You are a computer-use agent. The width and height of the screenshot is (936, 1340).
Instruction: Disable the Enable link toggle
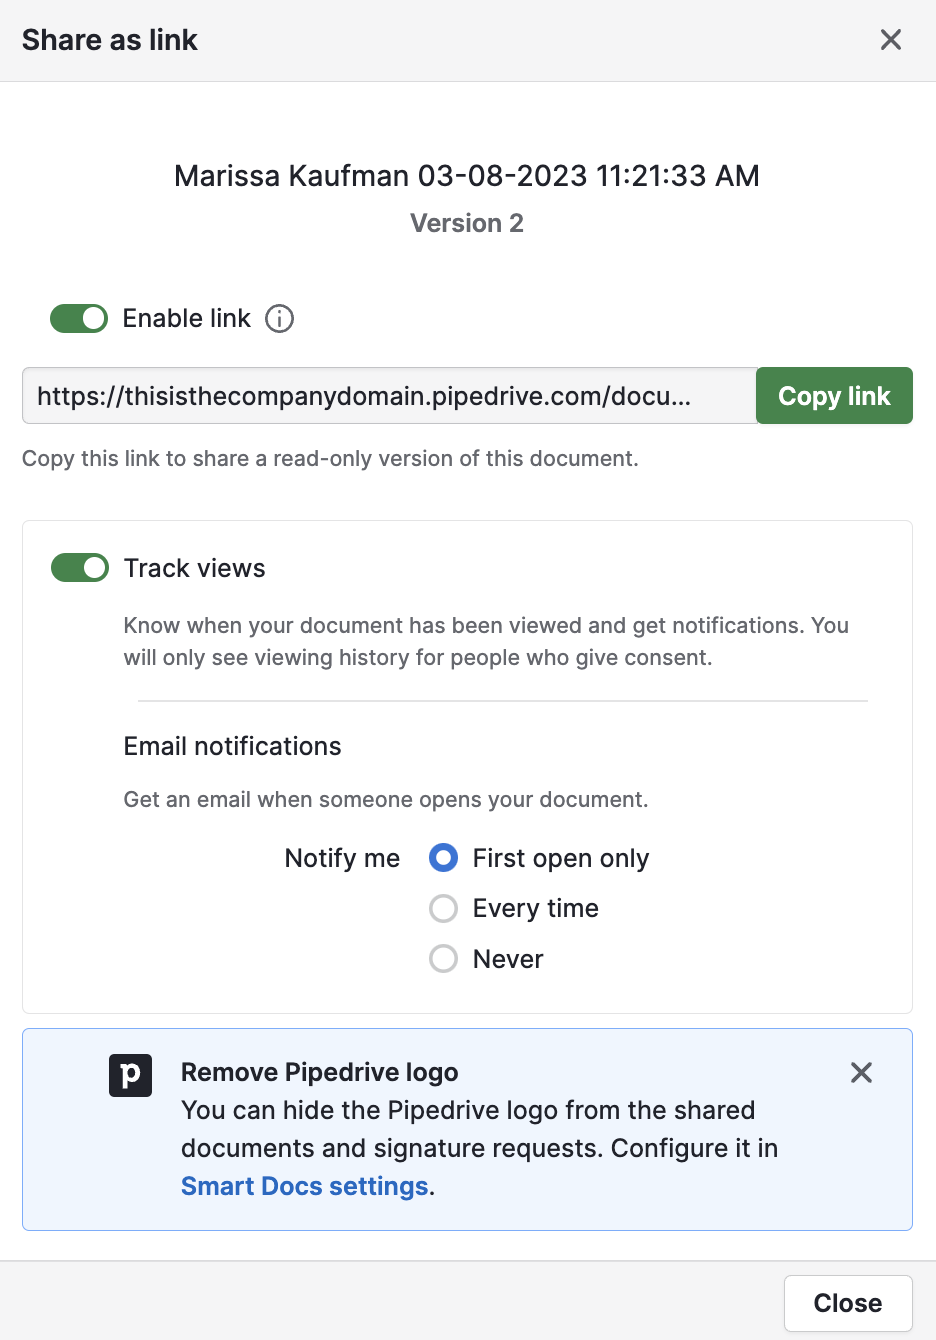(x=79, y=318)
